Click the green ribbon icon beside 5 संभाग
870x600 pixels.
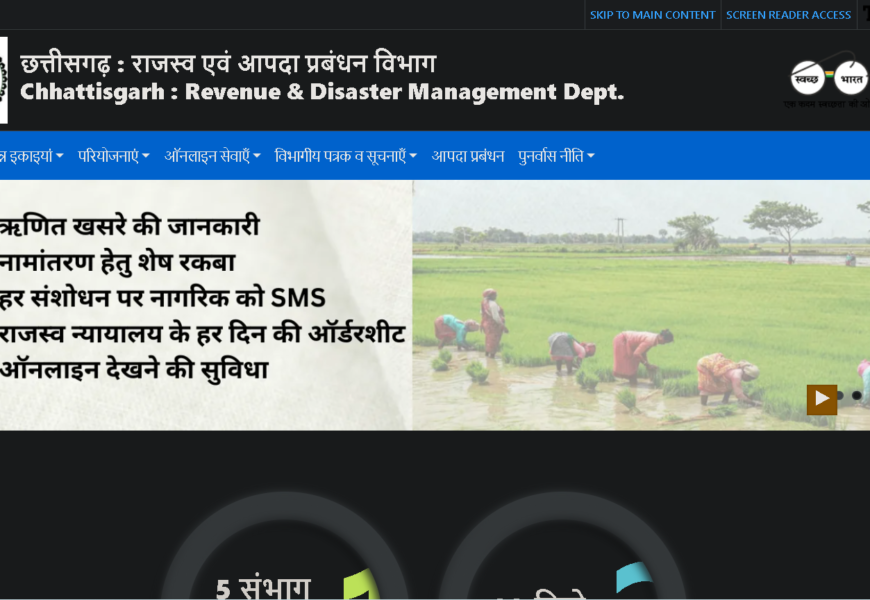click(x=356, y=585)
